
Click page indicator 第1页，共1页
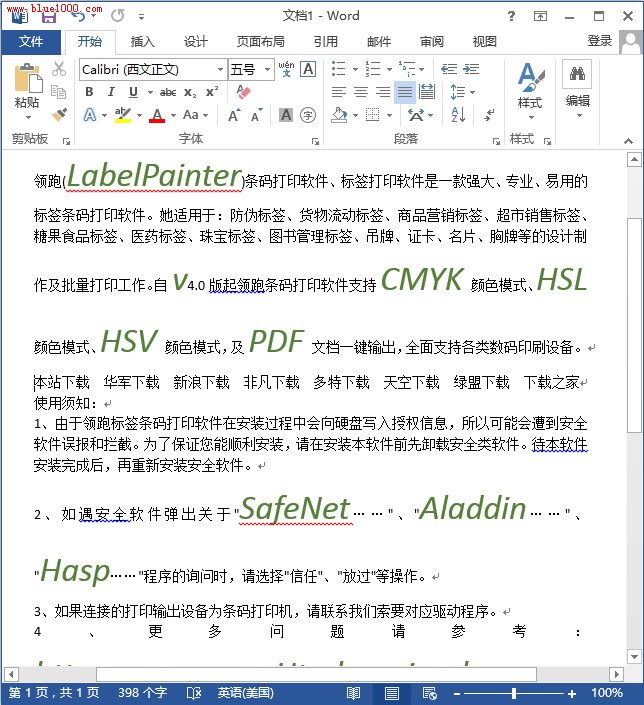[x=54, y=693]
